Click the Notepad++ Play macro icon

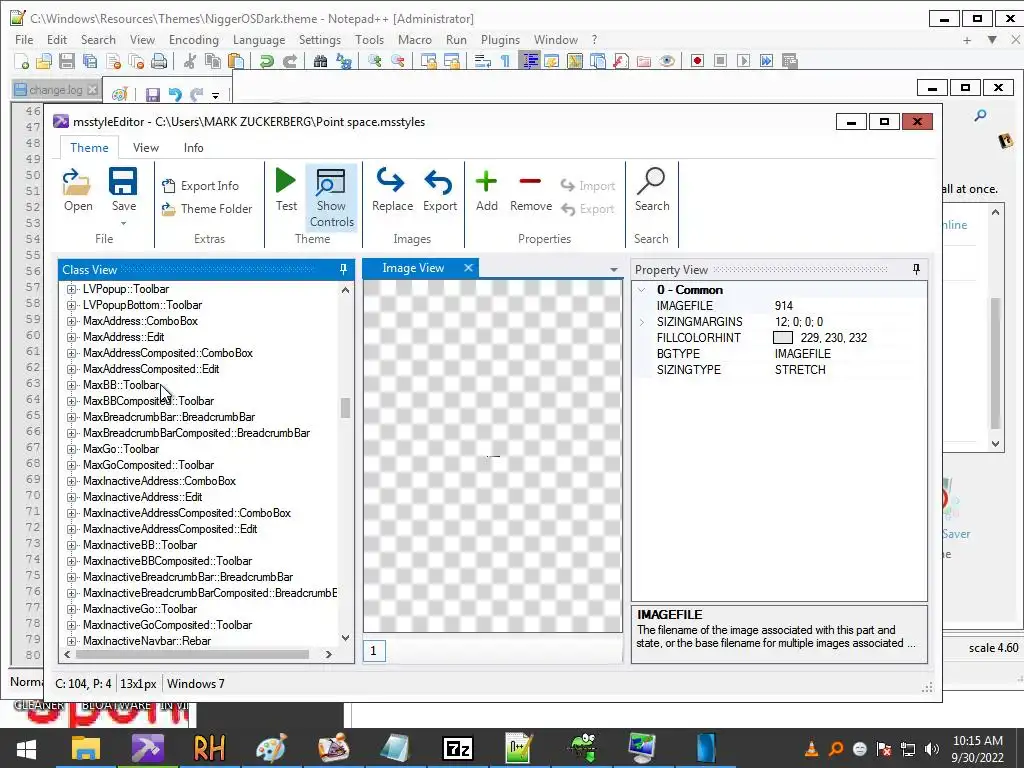[743, 61]
